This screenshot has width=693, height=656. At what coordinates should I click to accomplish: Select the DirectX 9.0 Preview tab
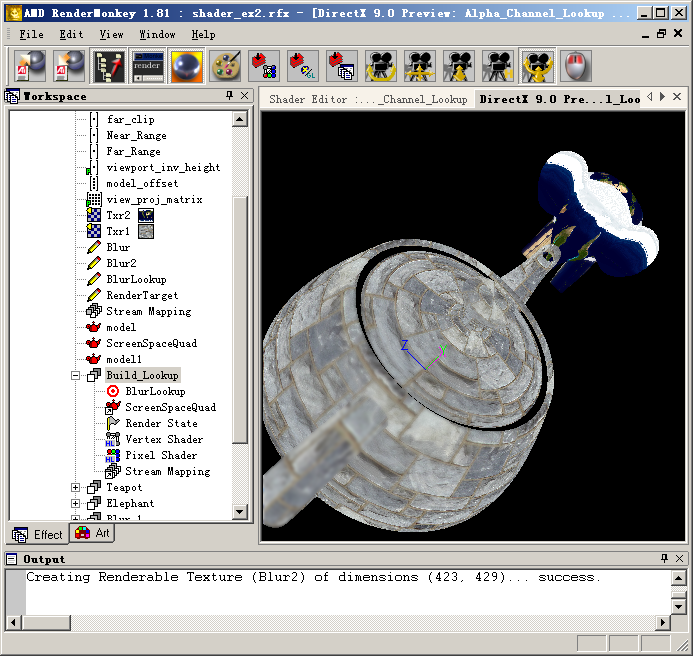(559, 99)
